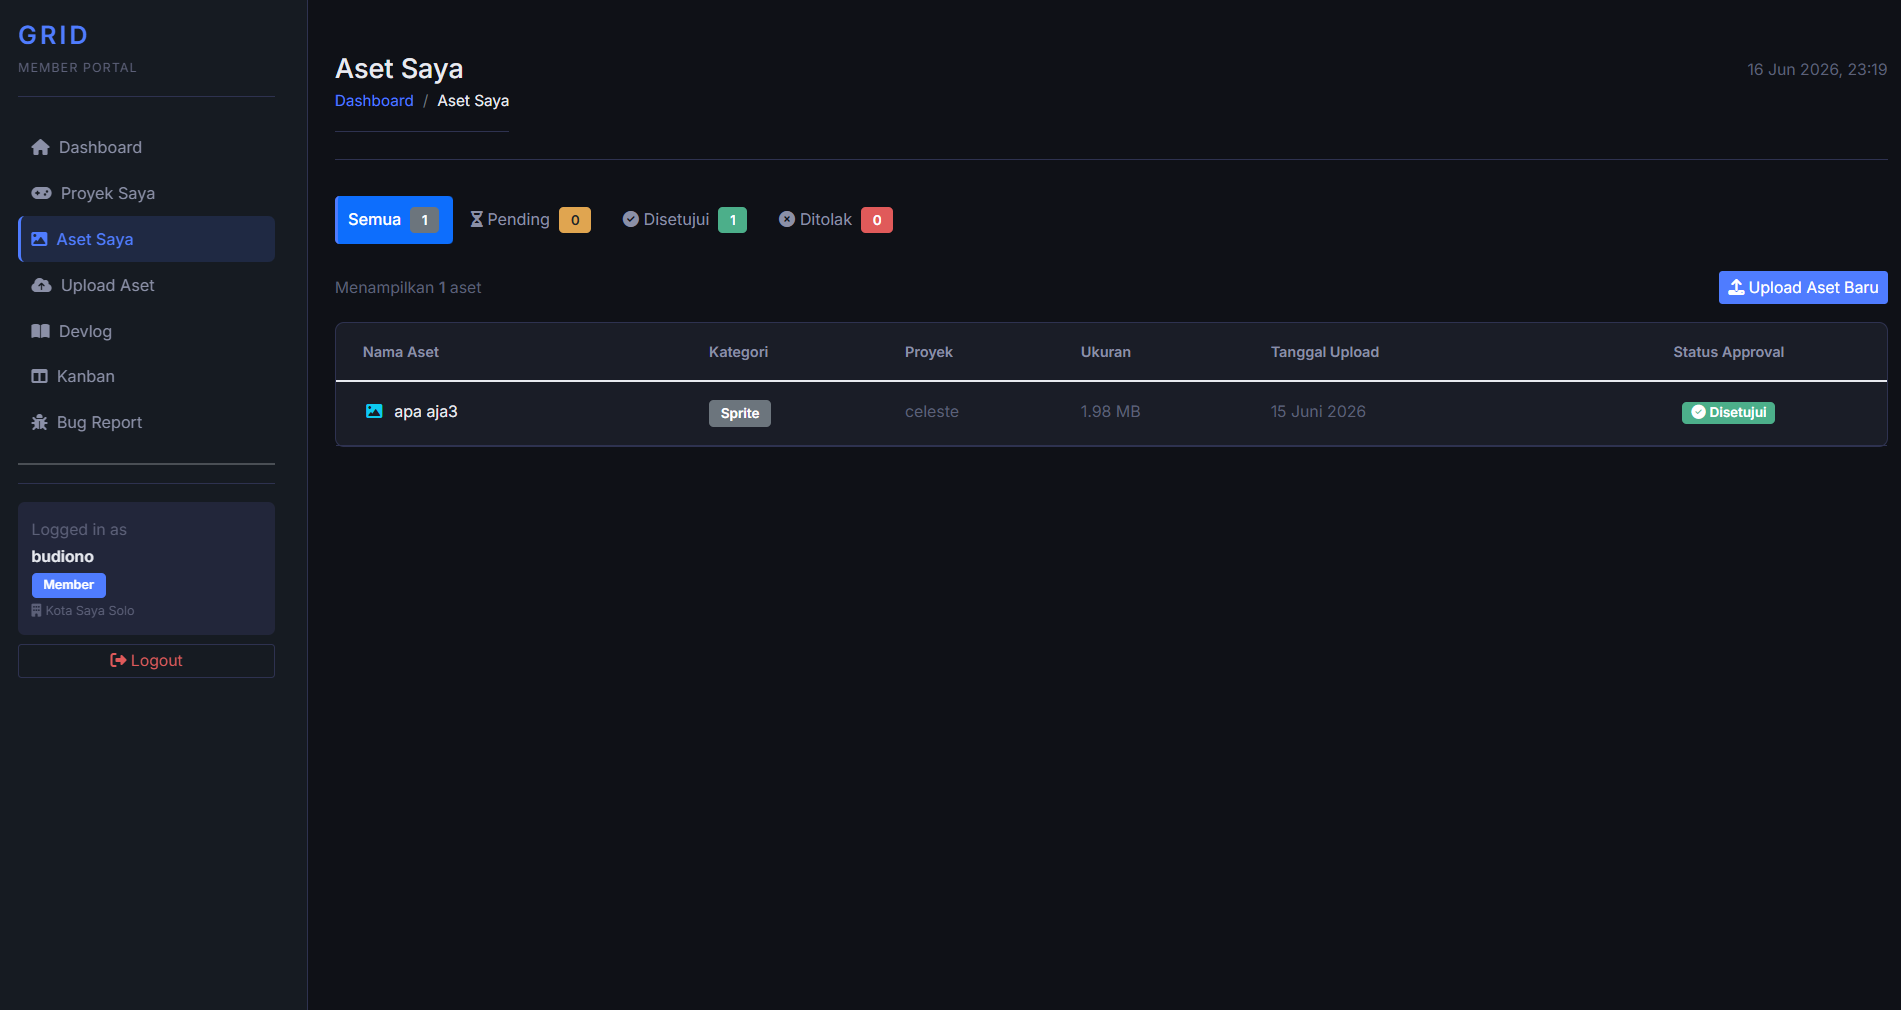The image size is (1901, 1010).
Task: Click the gamepad icon for Proyek Saya
Action: pos(41,193)
